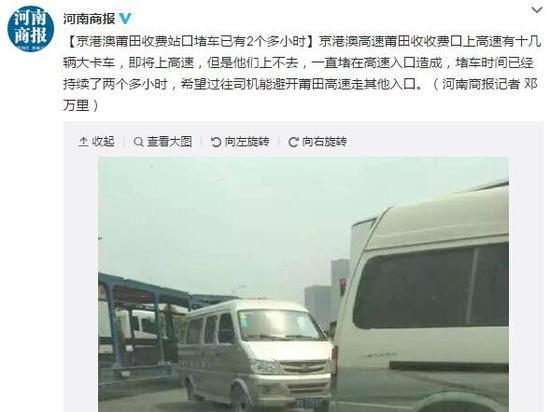Viewport: 550px width, 412px height.
Task: Click the blue verified V badge
Action: pyautogui.click(x=125, y=19)
